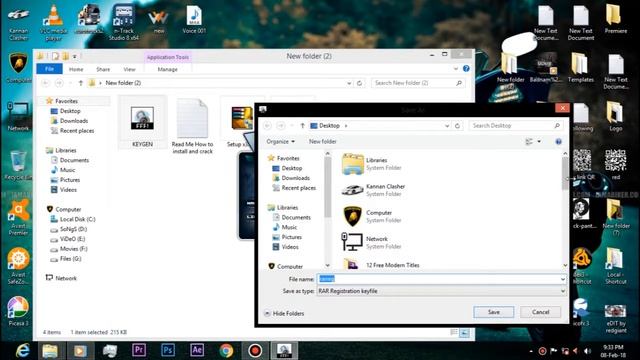Screen dimensions: 640x360
Task: Open Explorer help in New folder (2) window
Action: (x=466, y=69)
